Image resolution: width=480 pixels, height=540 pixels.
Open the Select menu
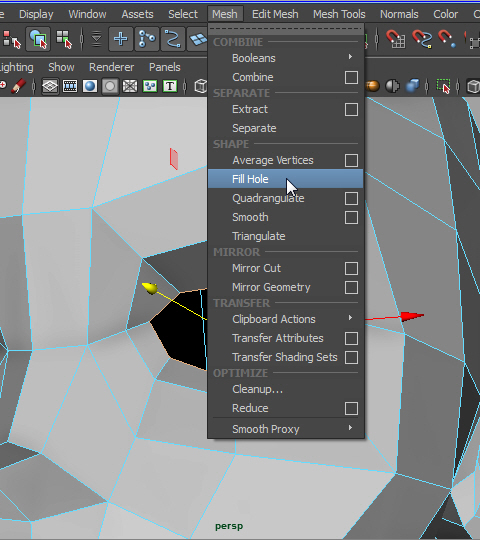[x=183, y=14]
